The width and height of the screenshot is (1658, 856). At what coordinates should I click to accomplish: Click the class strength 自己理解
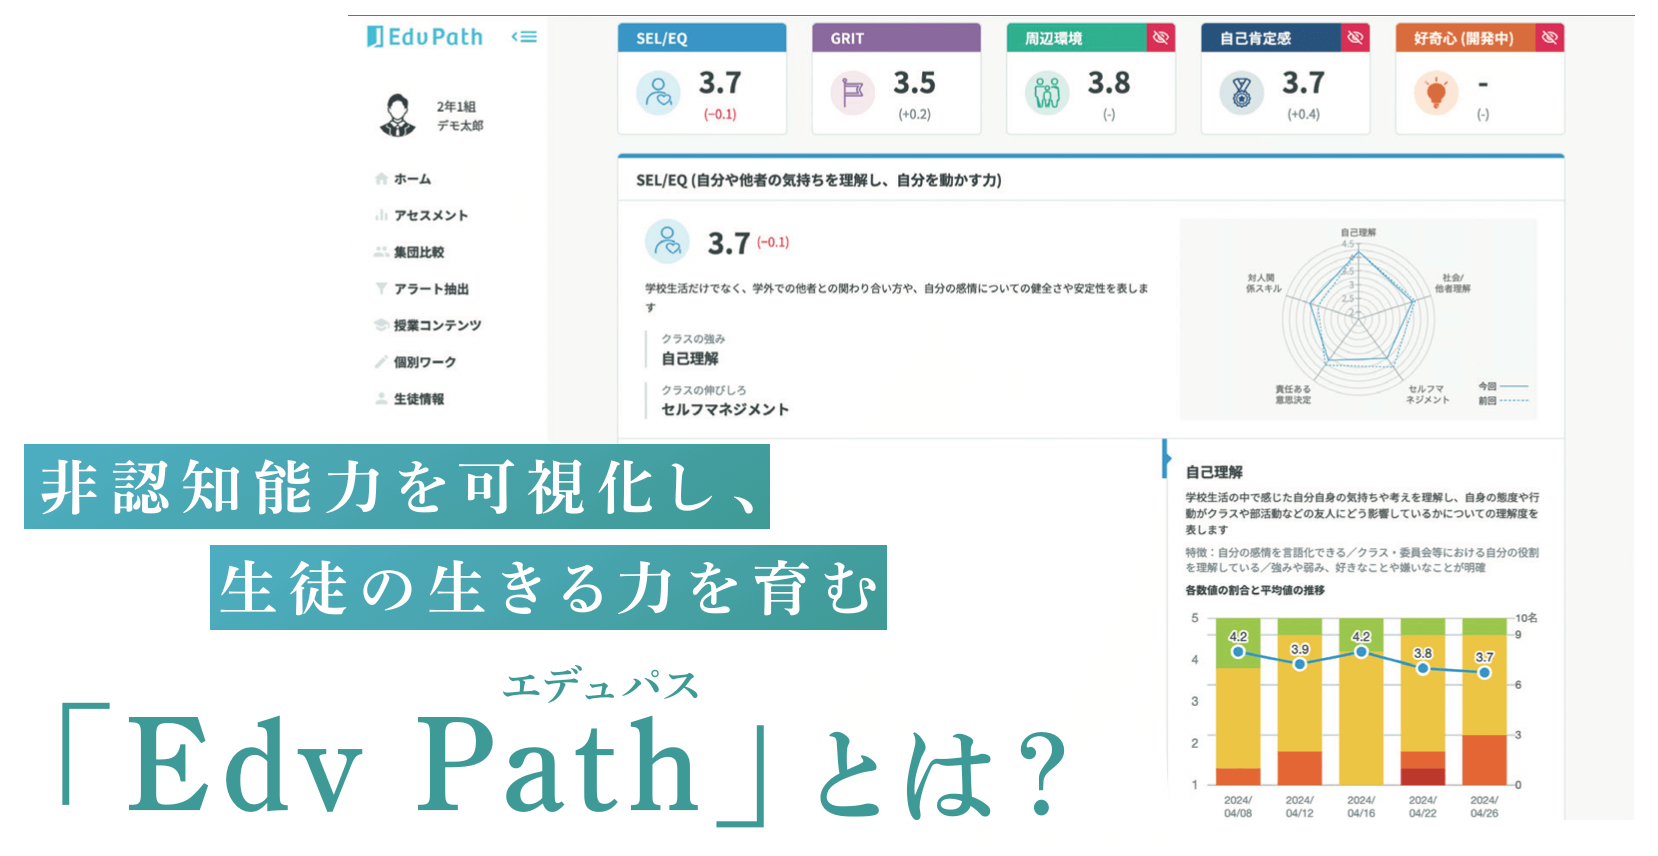click(x=690, y=358)
